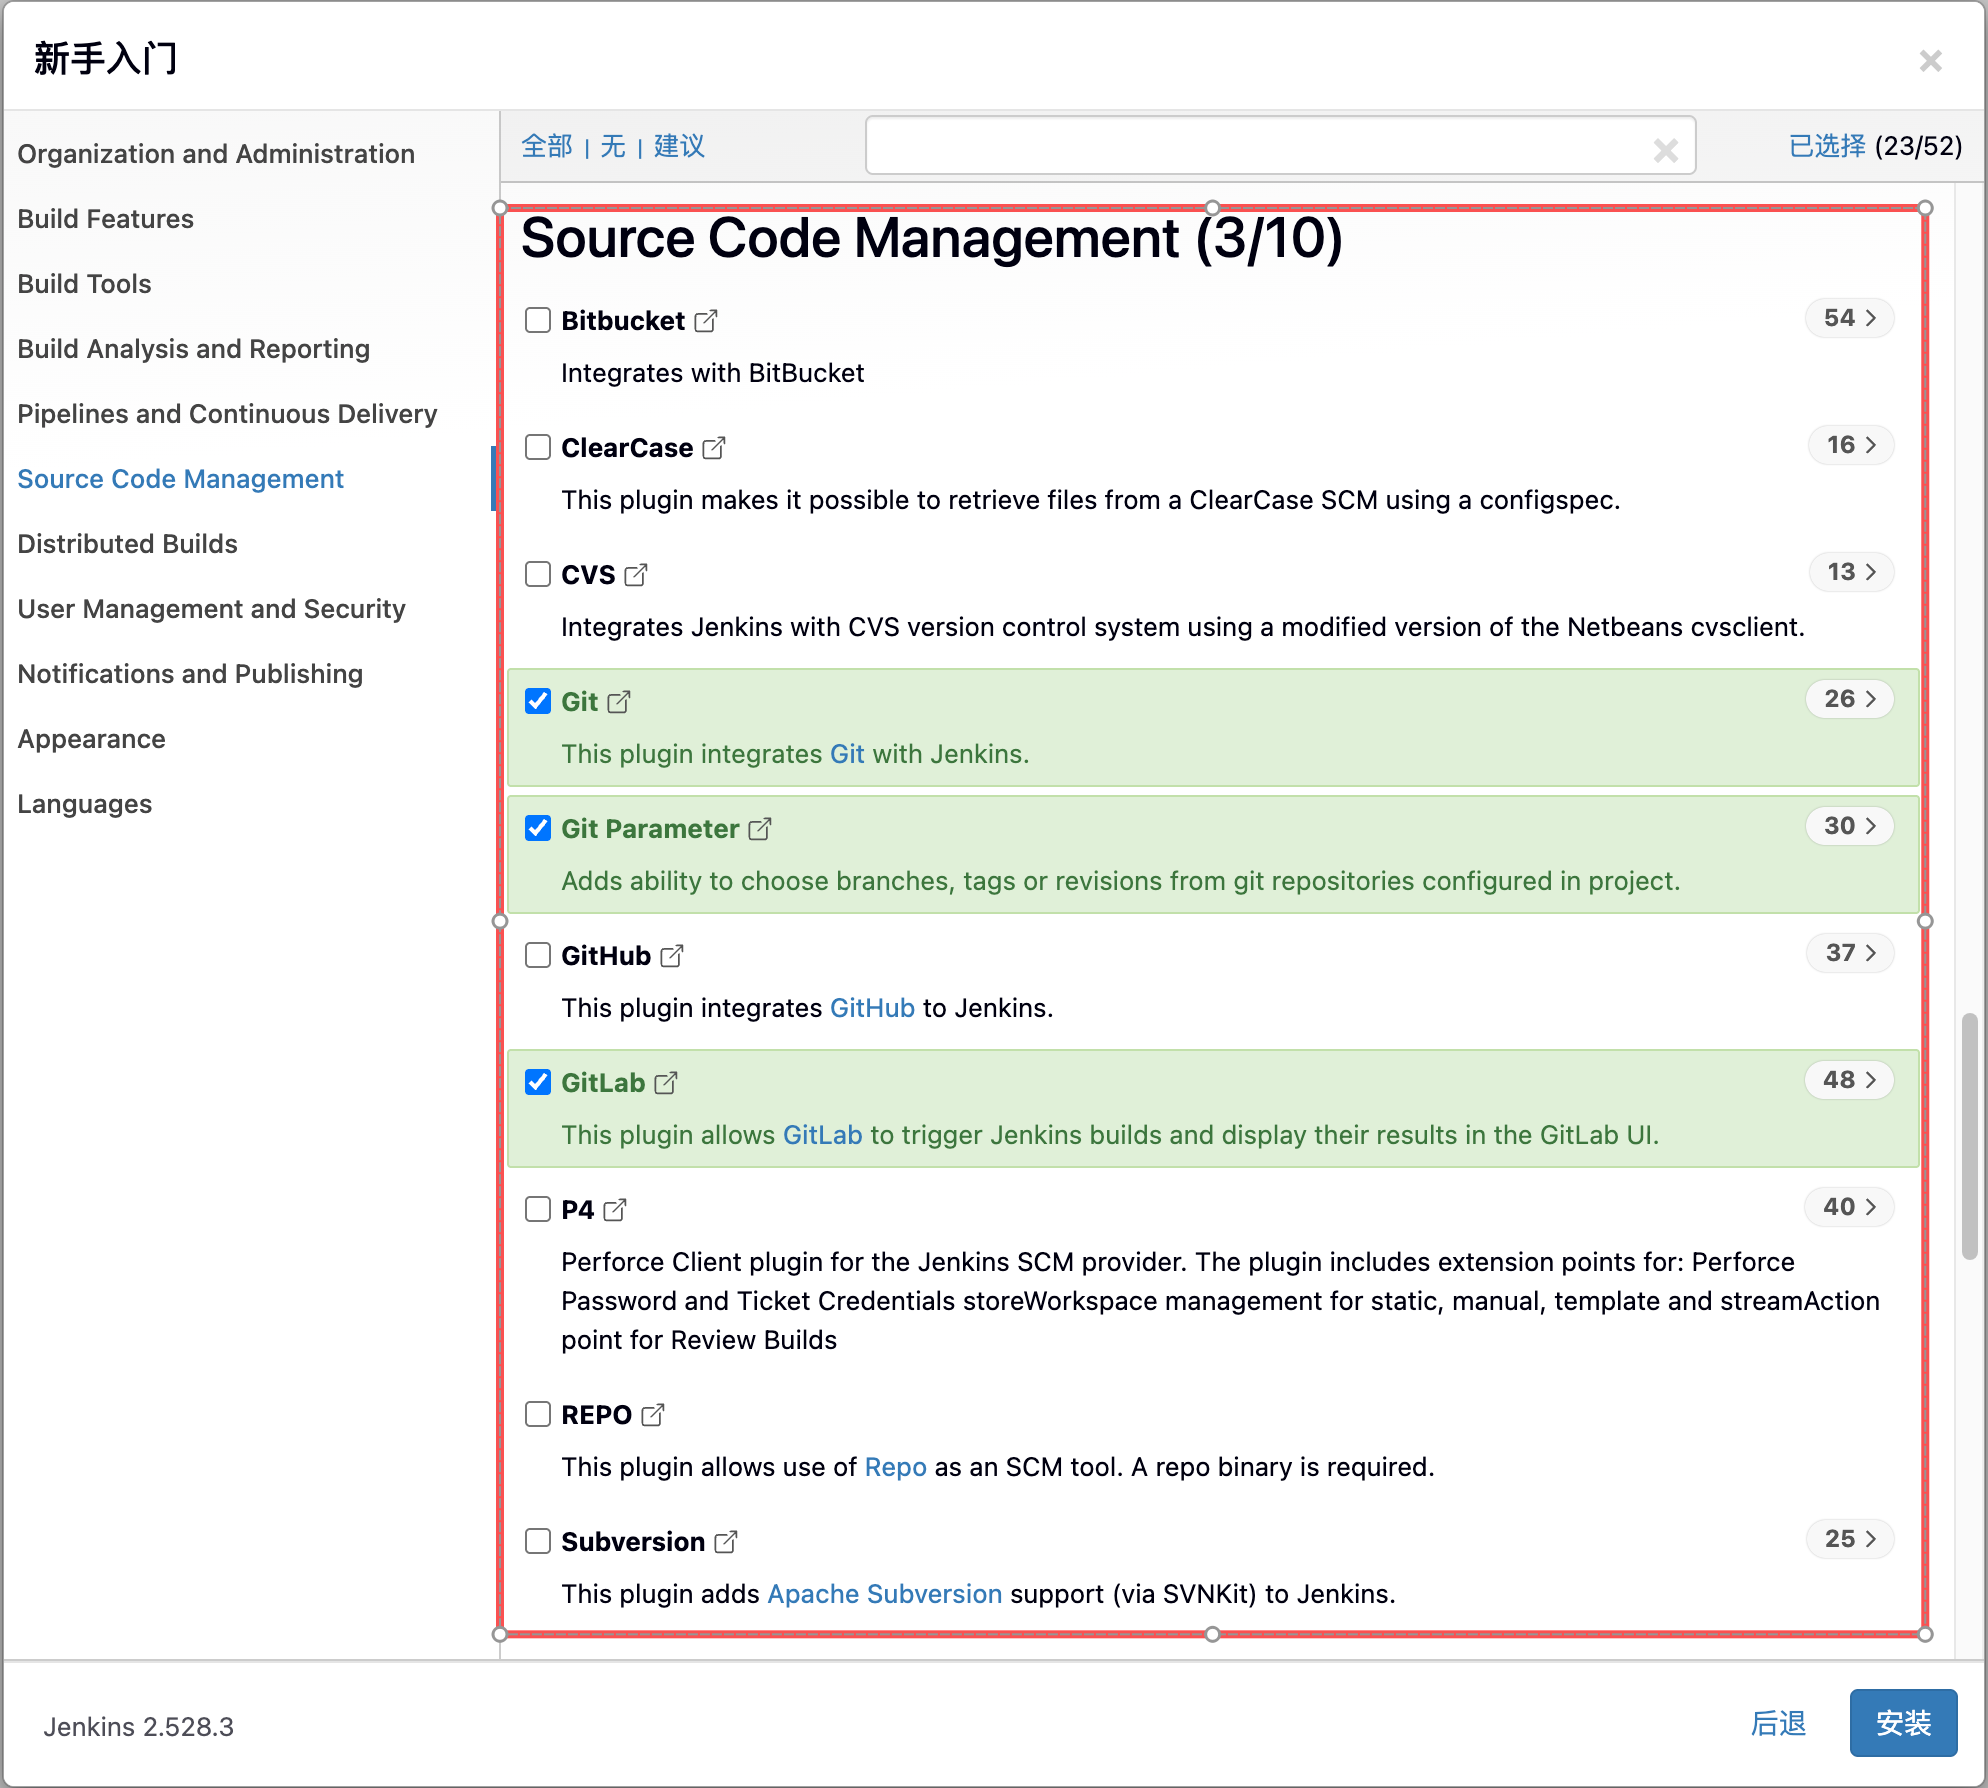Expand GitLab's 48 dependencies badge
This screenshot has width=1988, height=1788.
(1849, 1080)
